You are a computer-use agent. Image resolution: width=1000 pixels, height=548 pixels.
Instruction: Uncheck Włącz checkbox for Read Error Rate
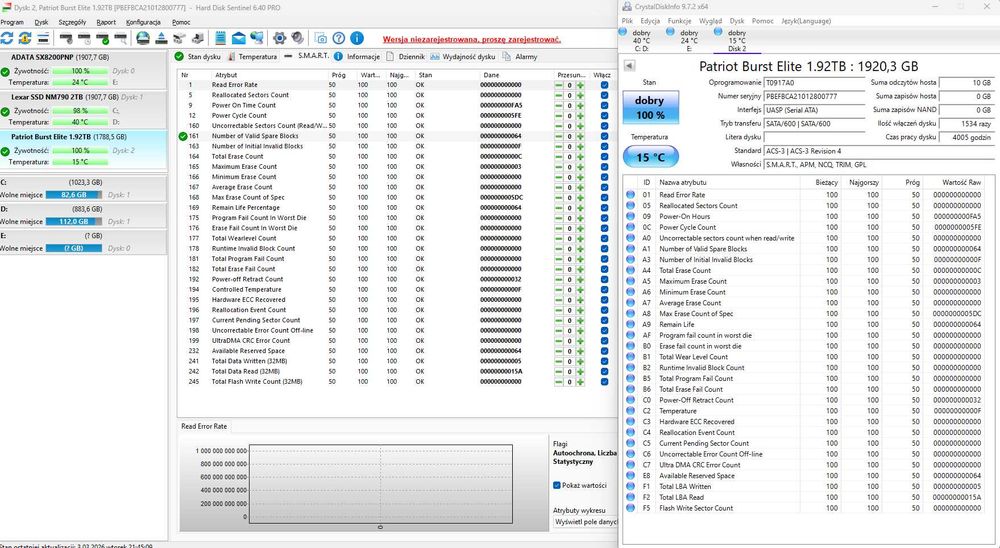click(x=604, y=85)
